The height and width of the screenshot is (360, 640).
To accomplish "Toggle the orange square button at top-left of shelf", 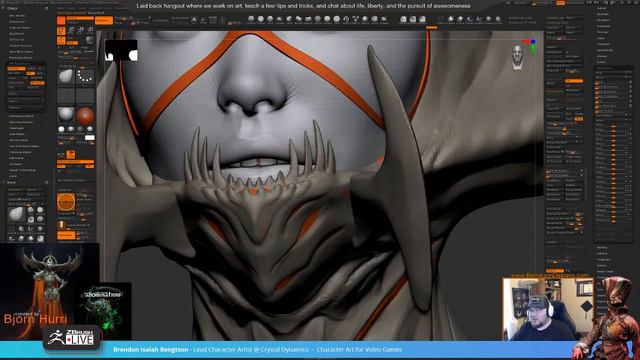I will point(61,20).
